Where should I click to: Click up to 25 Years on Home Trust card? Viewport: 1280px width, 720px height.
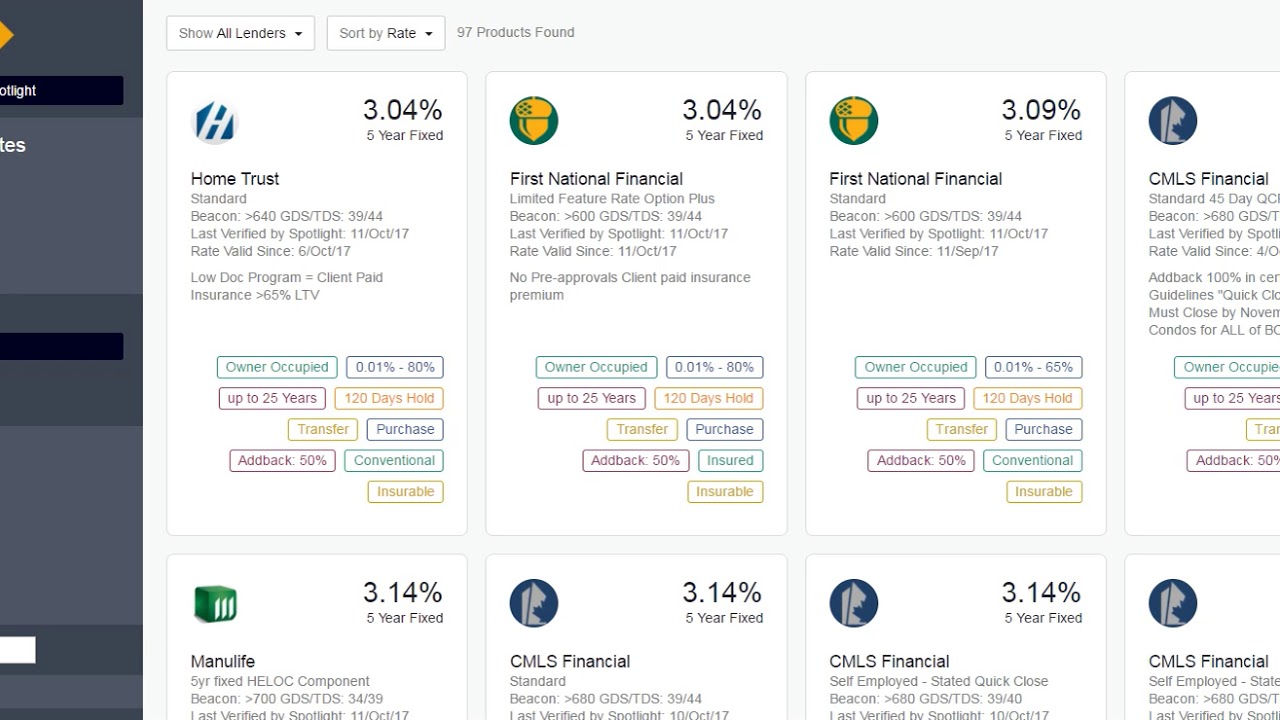coord(272,398)
